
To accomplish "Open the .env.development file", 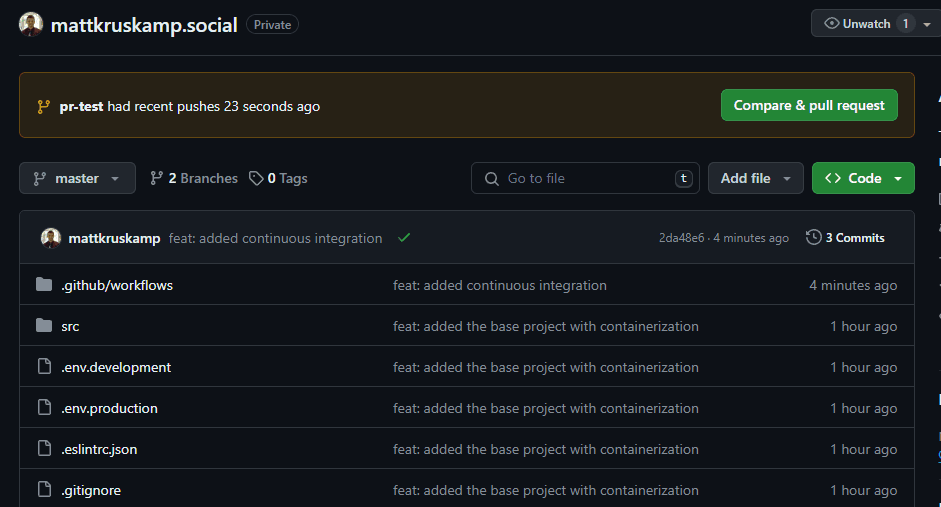I will [x=116, y=367].
